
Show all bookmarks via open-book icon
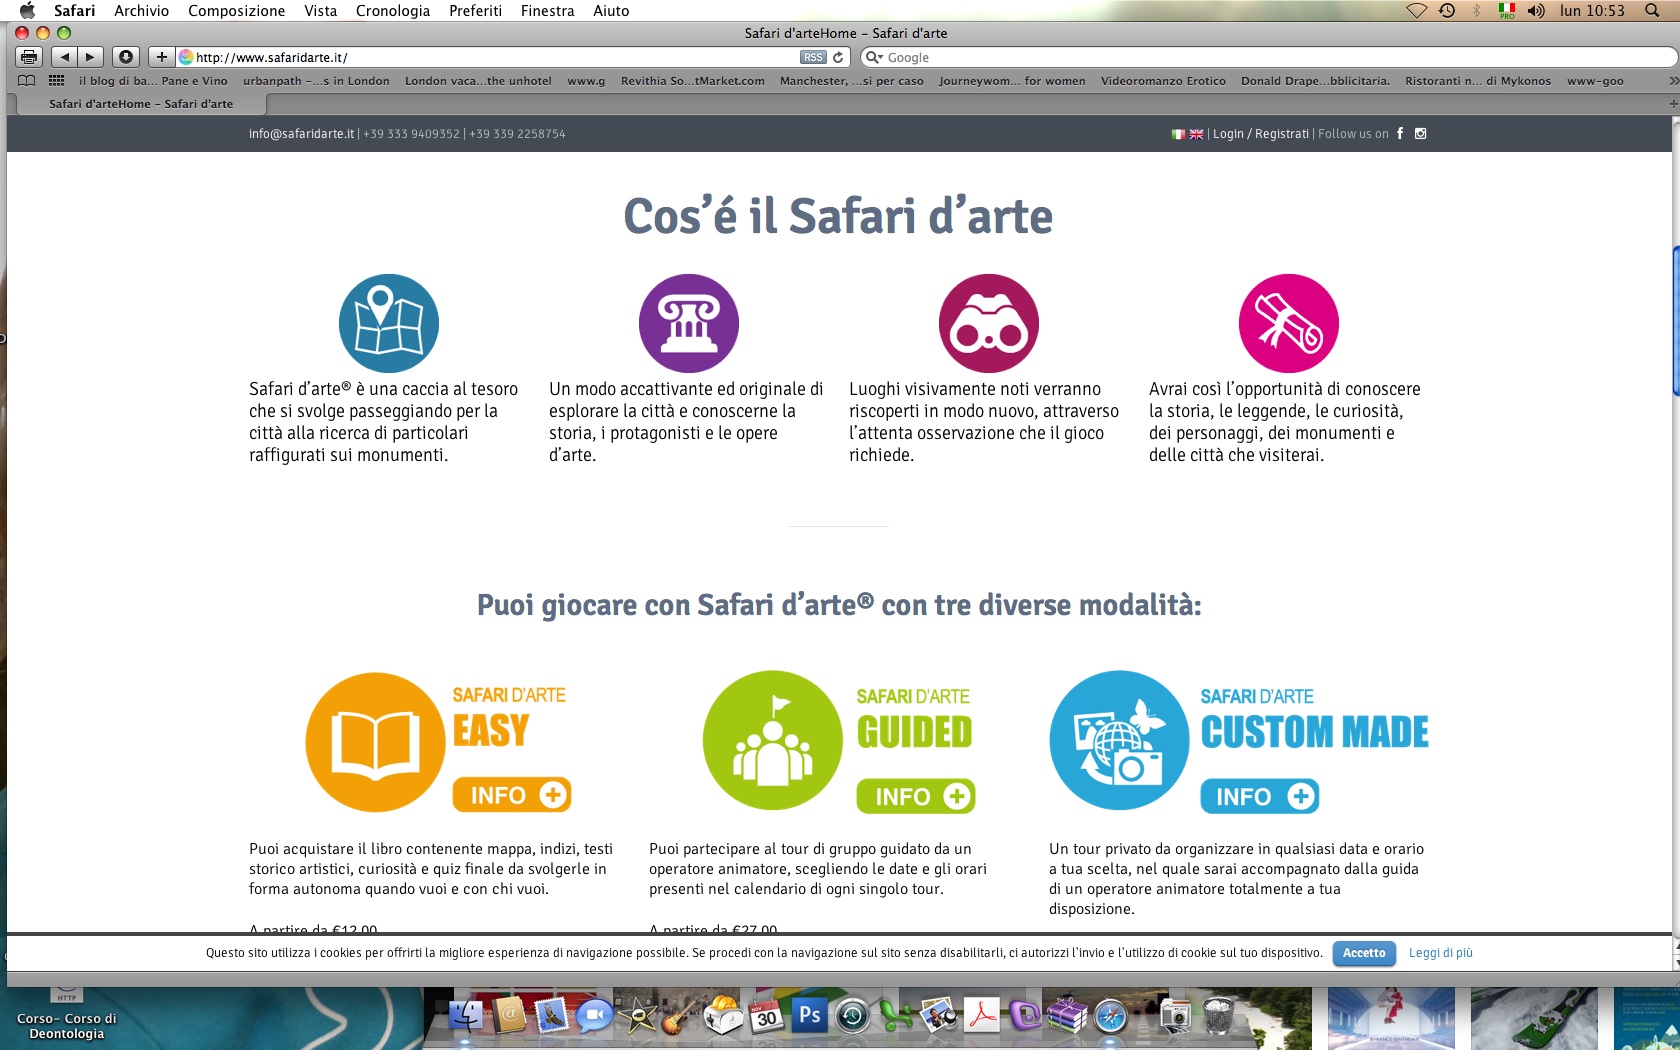coord(27,81)
